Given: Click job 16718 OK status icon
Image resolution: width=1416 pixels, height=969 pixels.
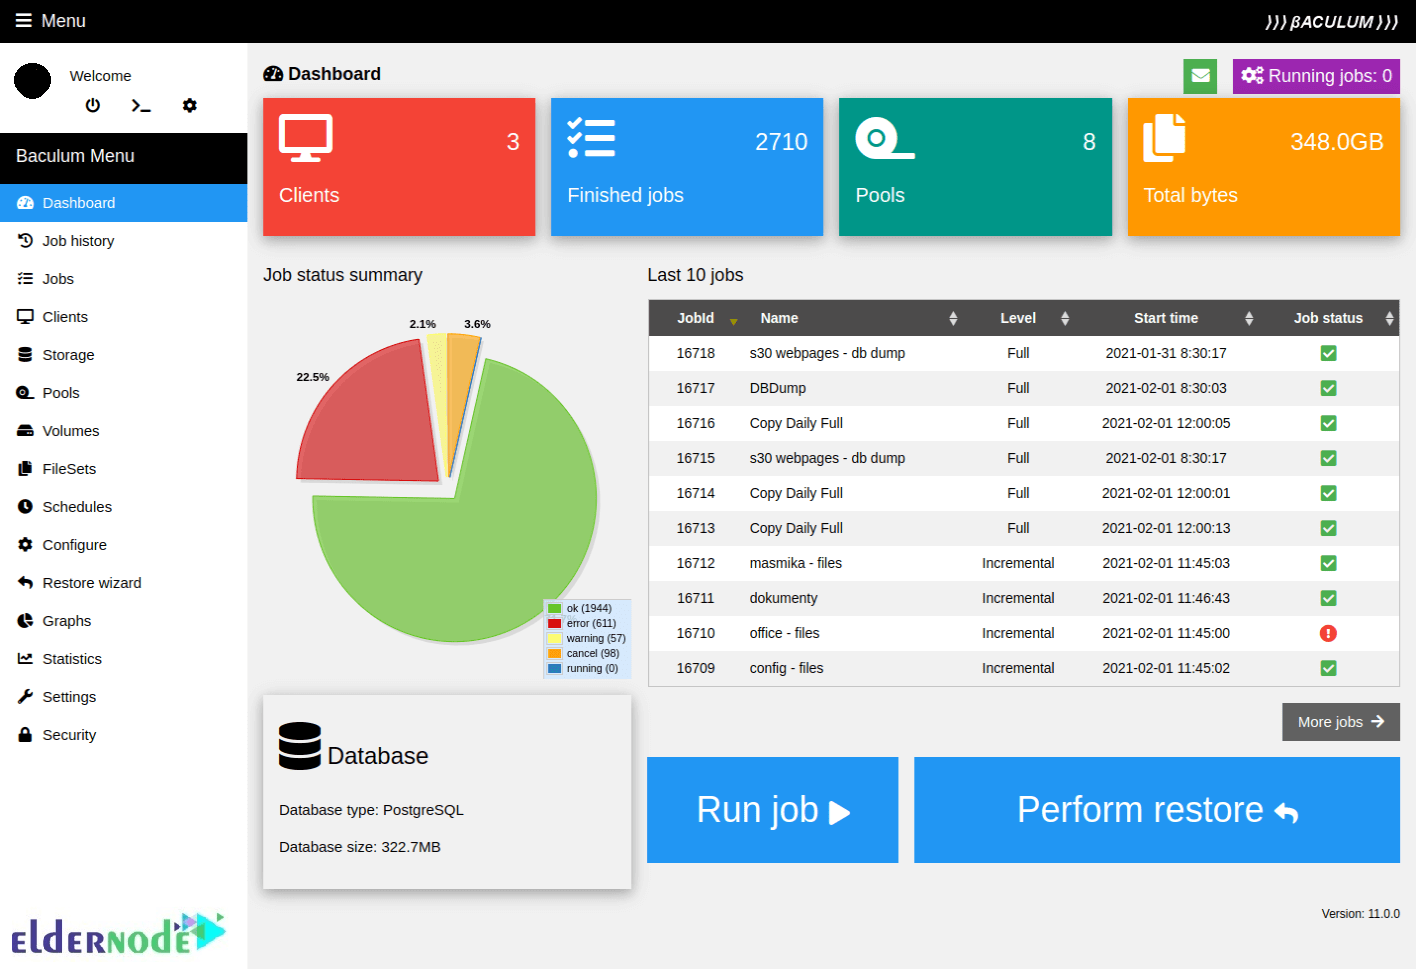Looking at the screenshot, I should click(1328, 353).
